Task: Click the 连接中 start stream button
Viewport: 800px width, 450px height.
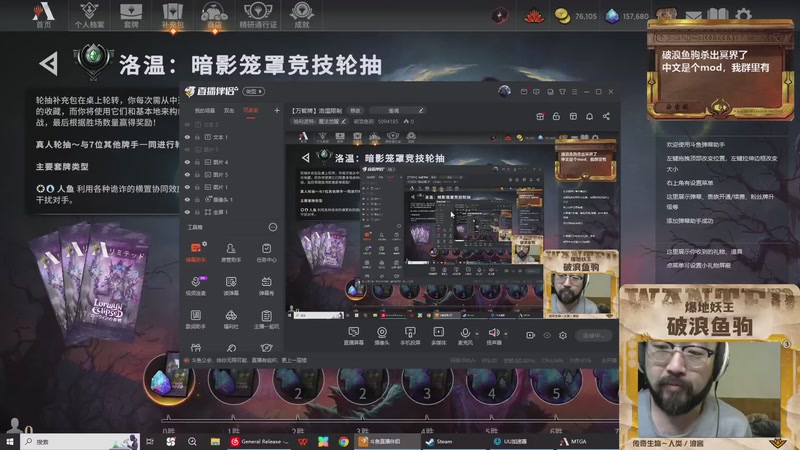Action: coord(593,335)
